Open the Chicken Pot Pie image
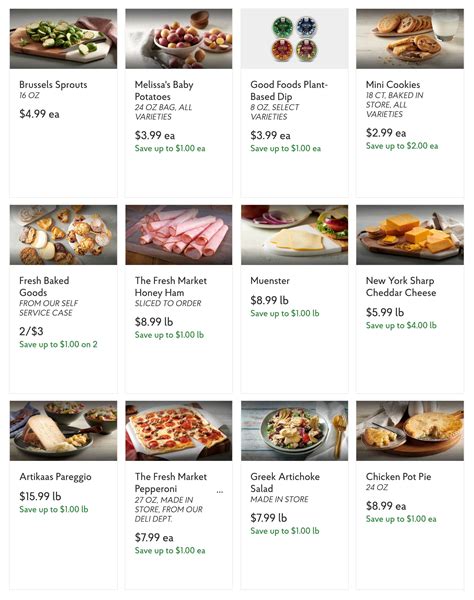The width and height of the screenshot is (474, 600). tap(410, 430)
